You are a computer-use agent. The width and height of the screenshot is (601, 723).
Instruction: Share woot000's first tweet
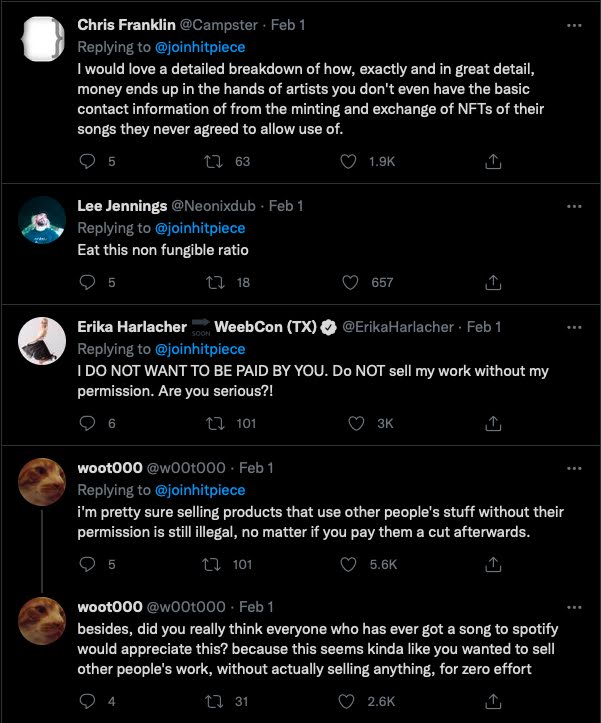(493, 564)
